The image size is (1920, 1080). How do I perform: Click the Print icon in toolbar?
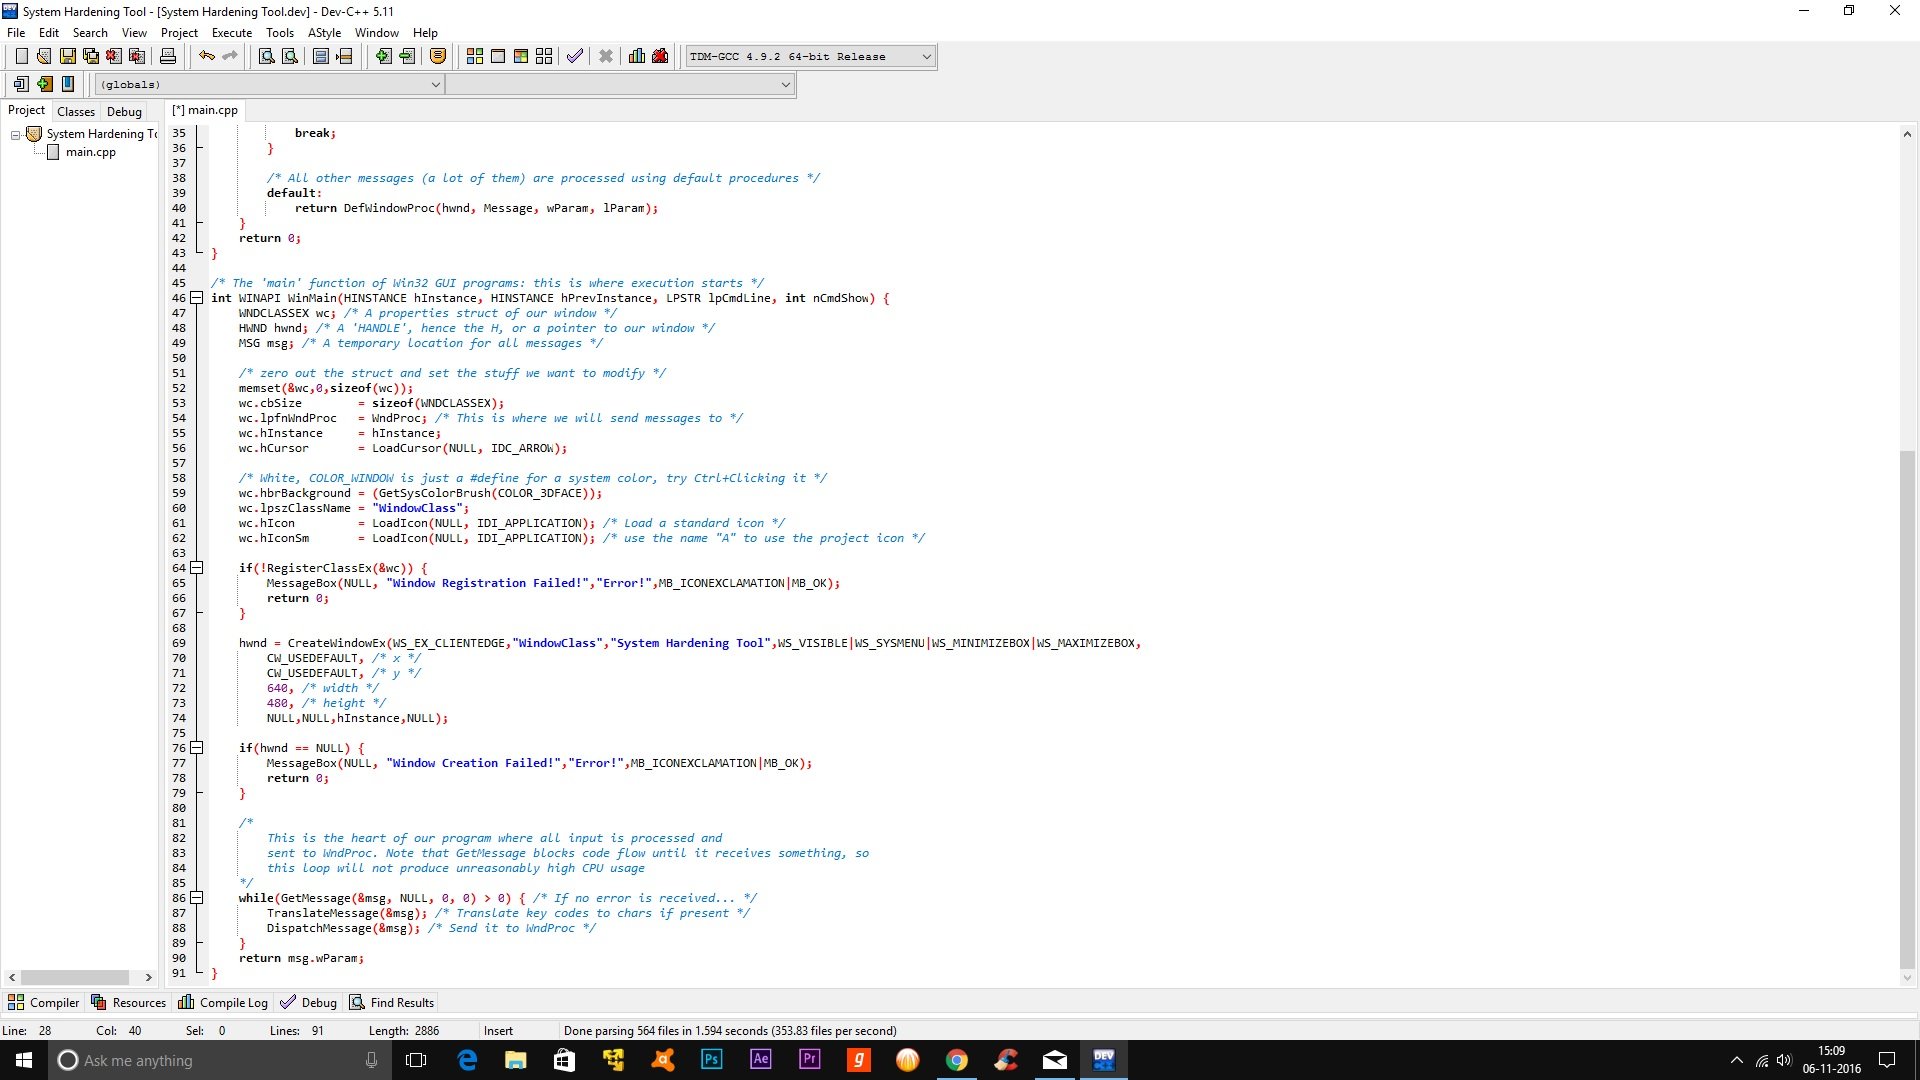click(168, 56)
